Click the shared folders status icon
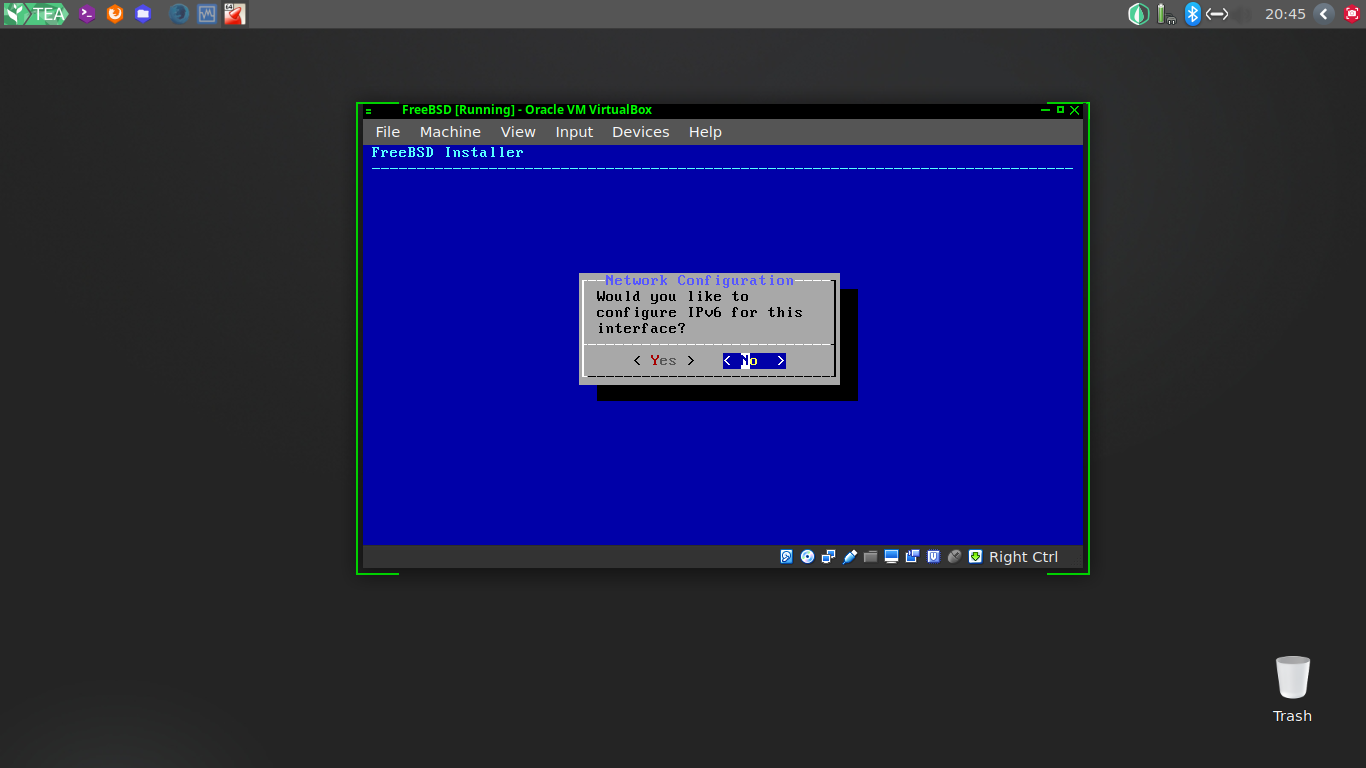The width and height of the screenshot is (1366, 768). [870, 557]
